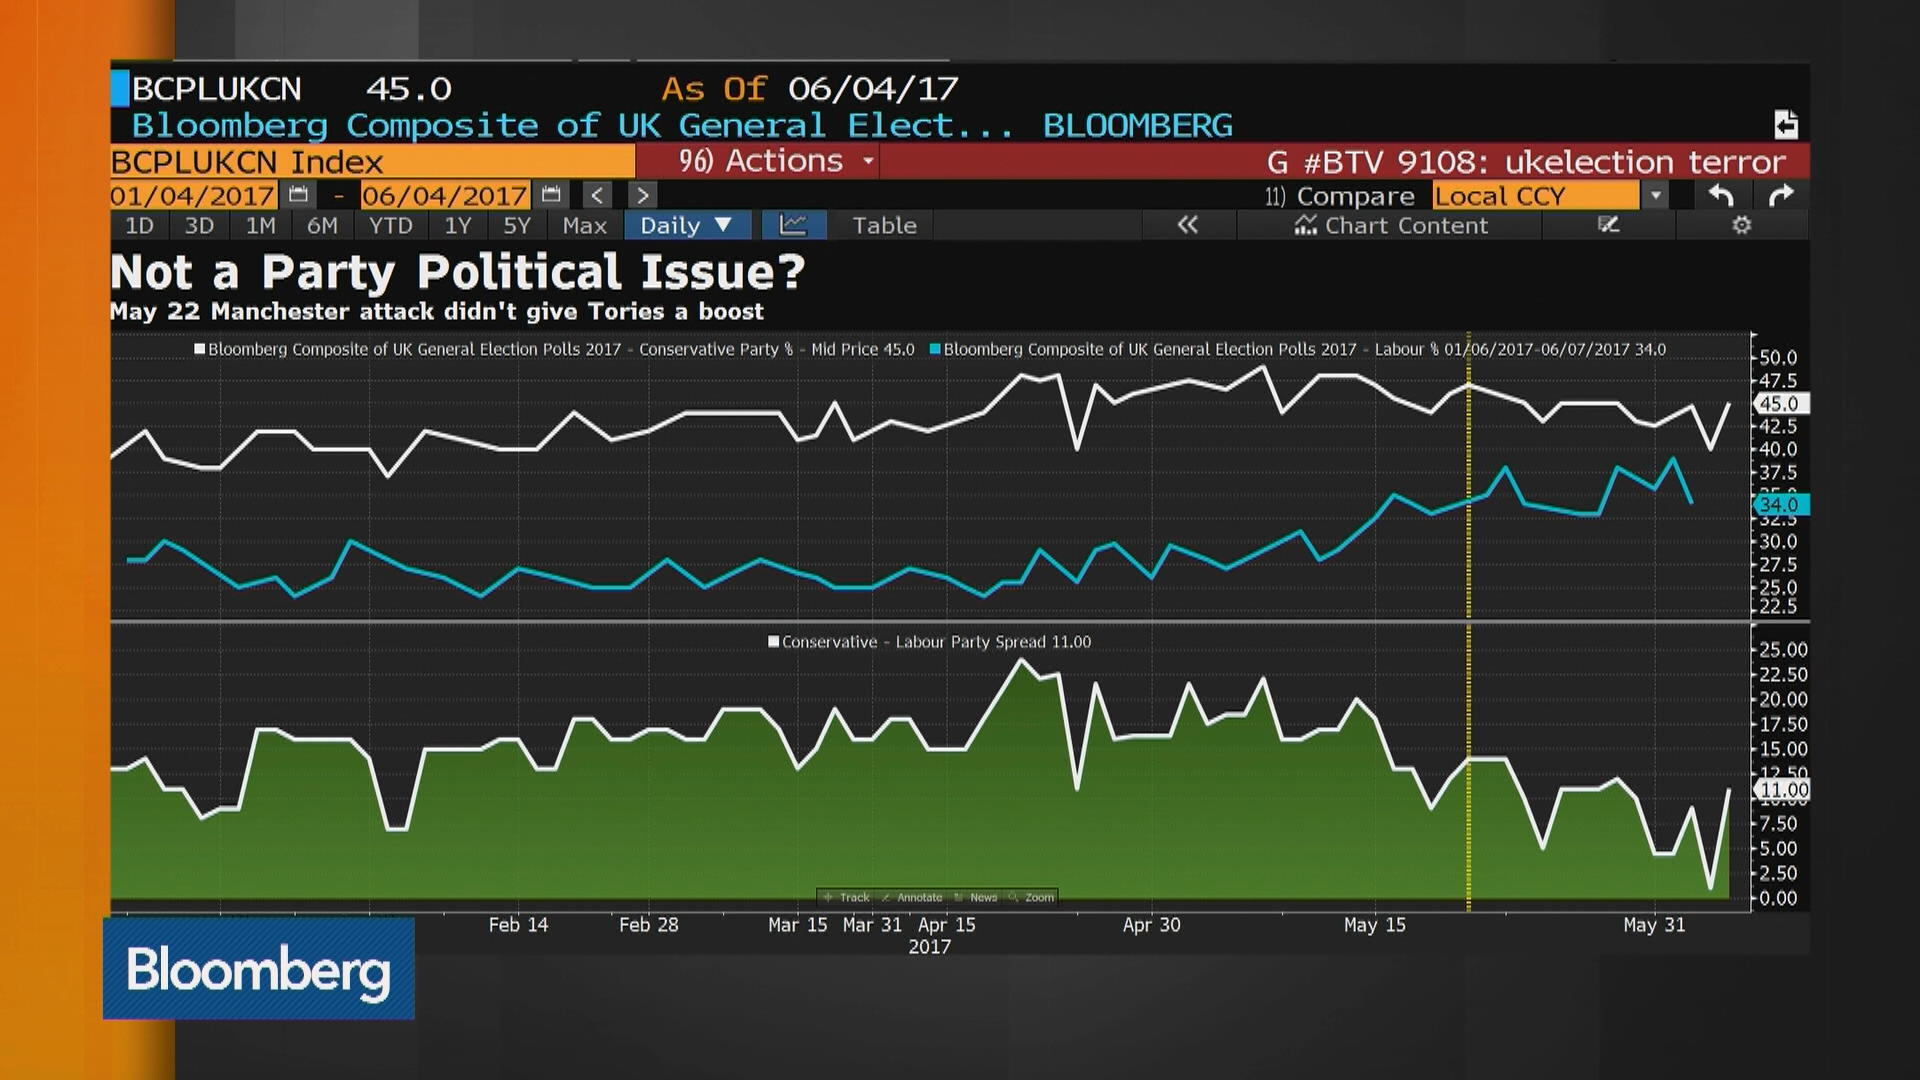1920x1080 pixels.
Task: Click the white Conservative Party legend swatch
Action: pyautogui.click(x=200, y=349)
